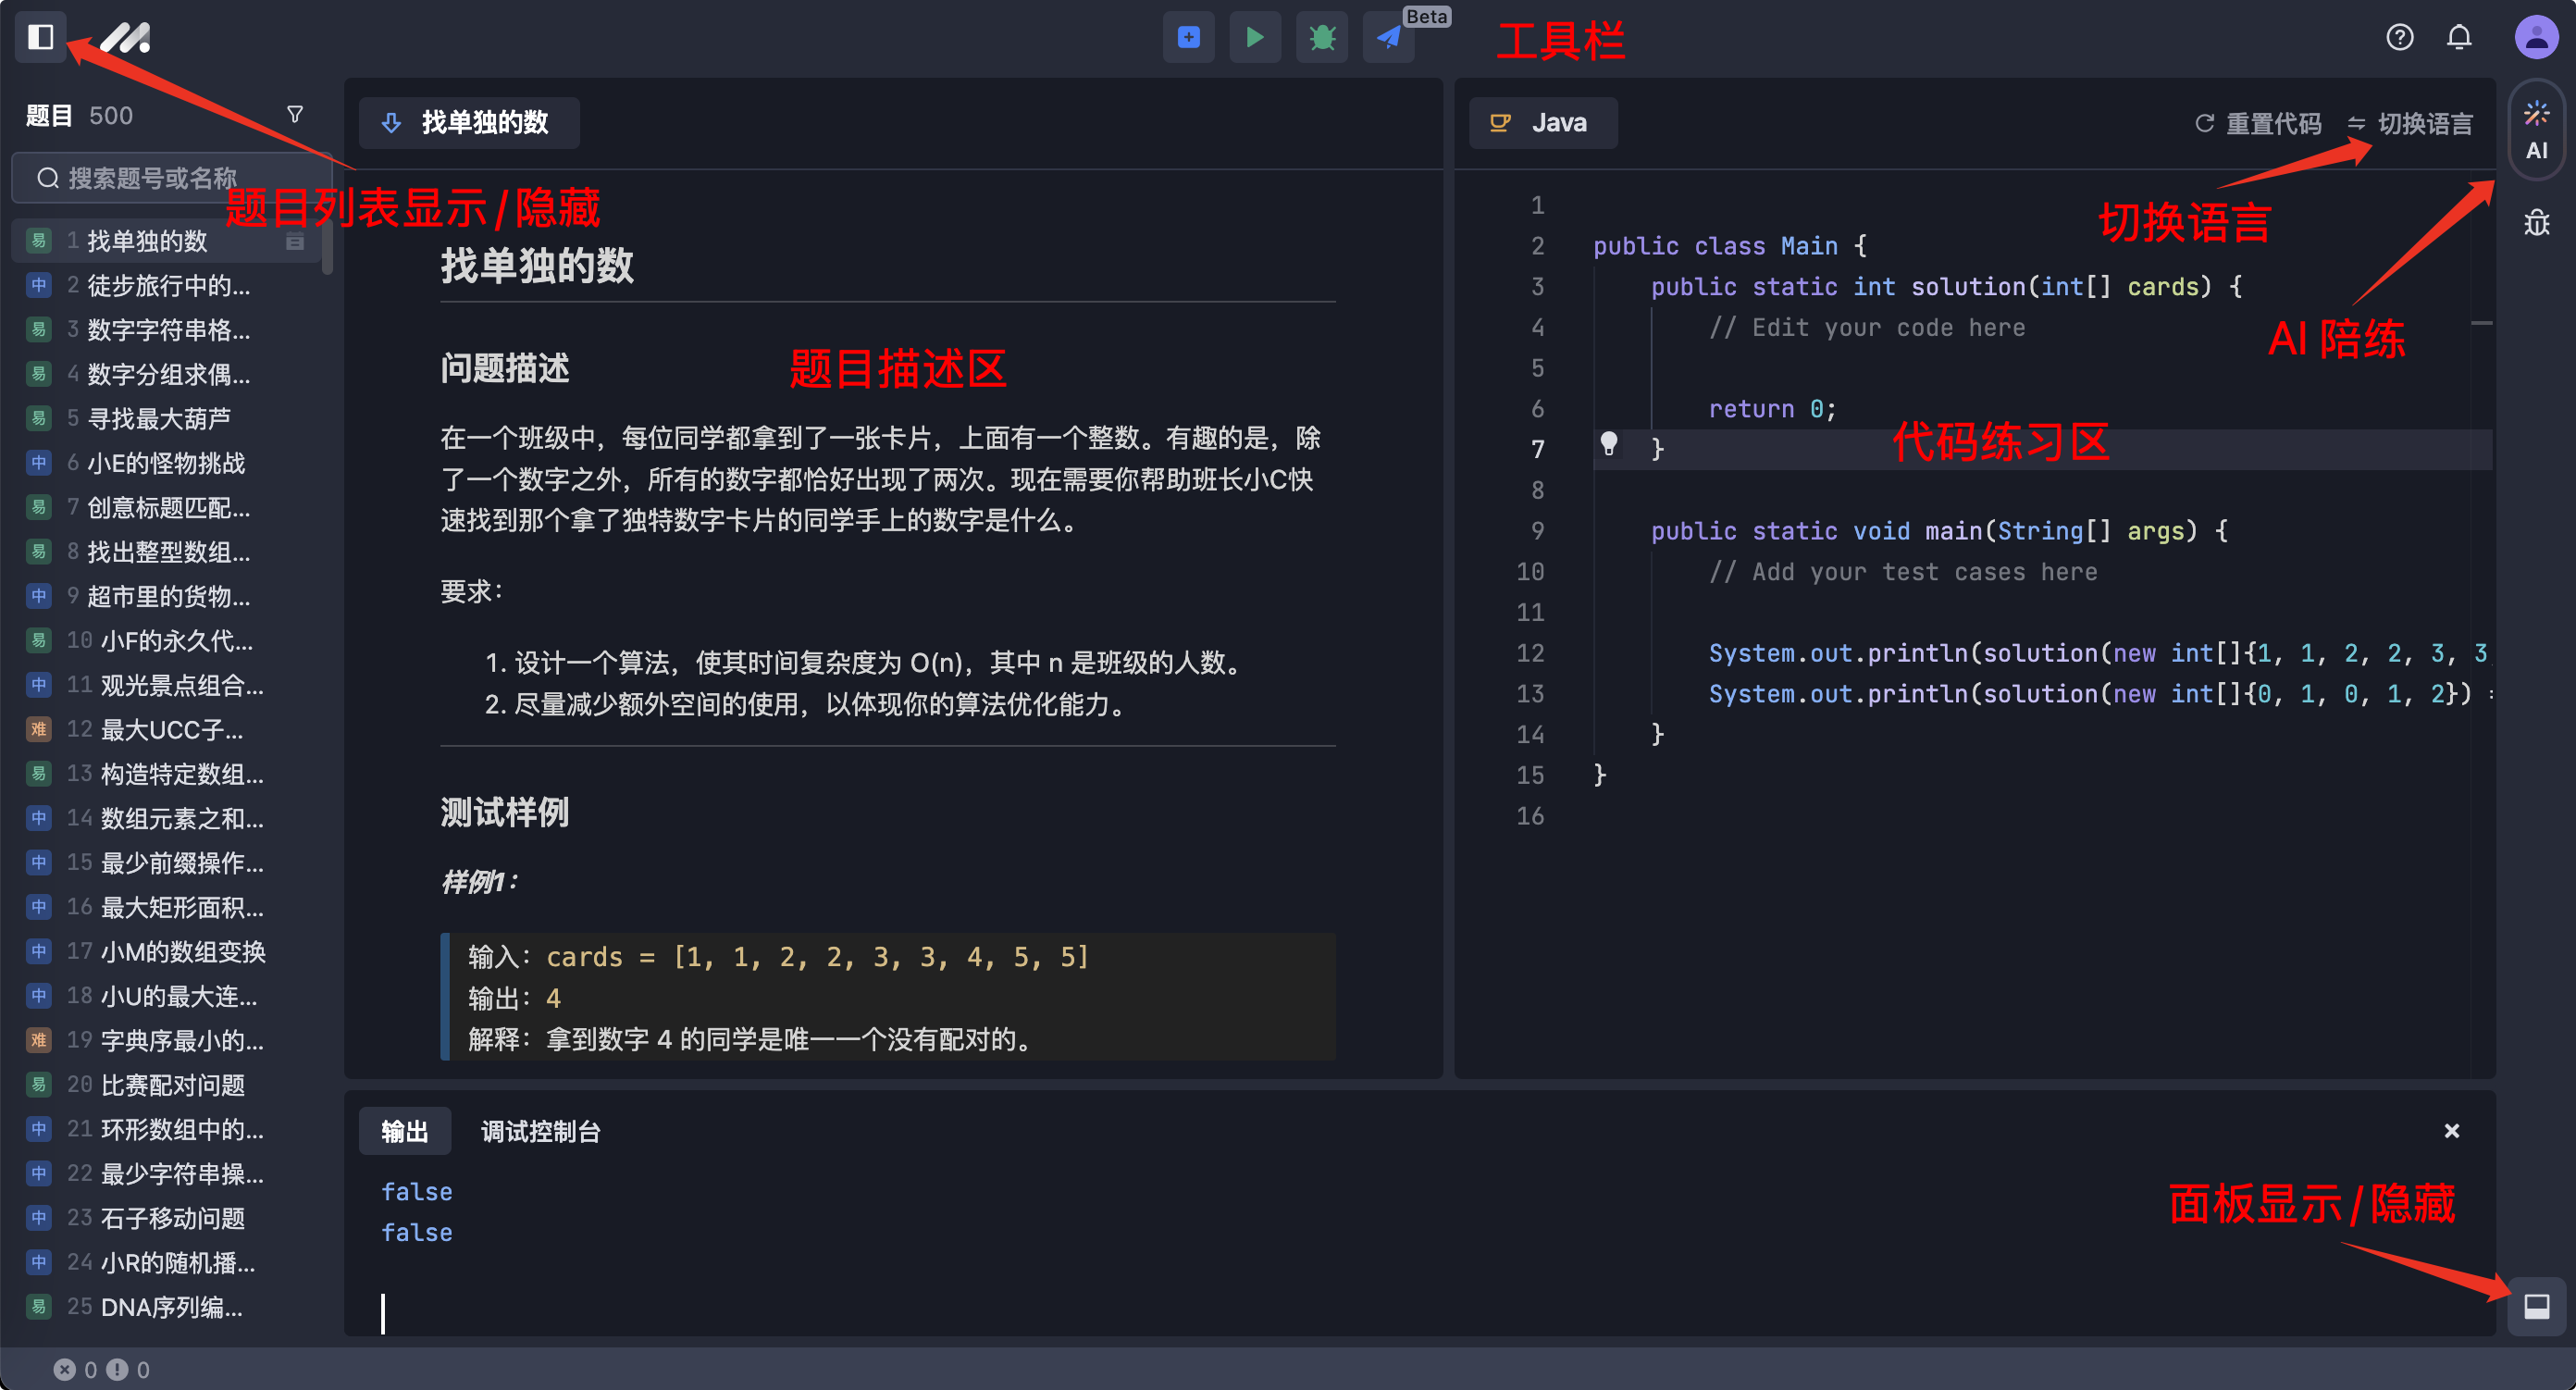The height and width of the screenshot is (1390, 2576).
Task: Open problem 7 创意标题匹配...
Action: click(x=166, y=507)
